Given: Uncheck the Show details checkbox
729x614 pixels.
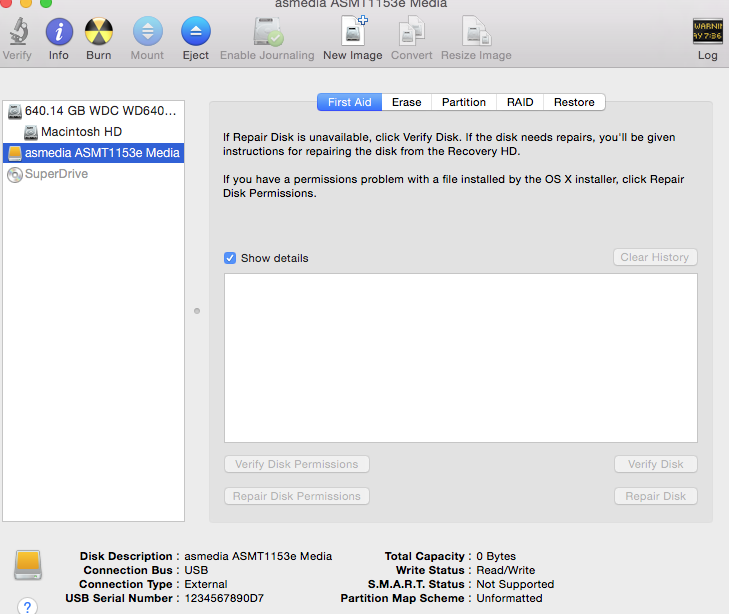Looking at the screenshot, I should 230,258.
